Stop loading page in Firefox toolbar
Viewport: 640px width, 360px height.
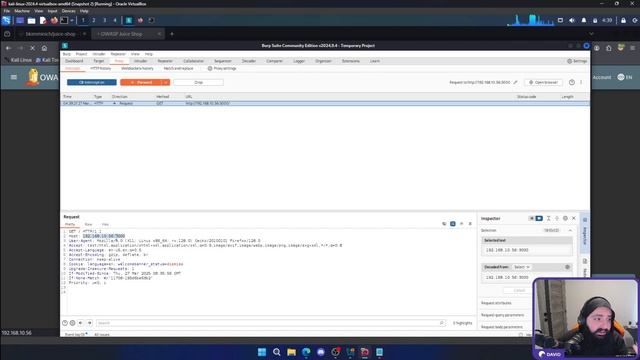33,48
